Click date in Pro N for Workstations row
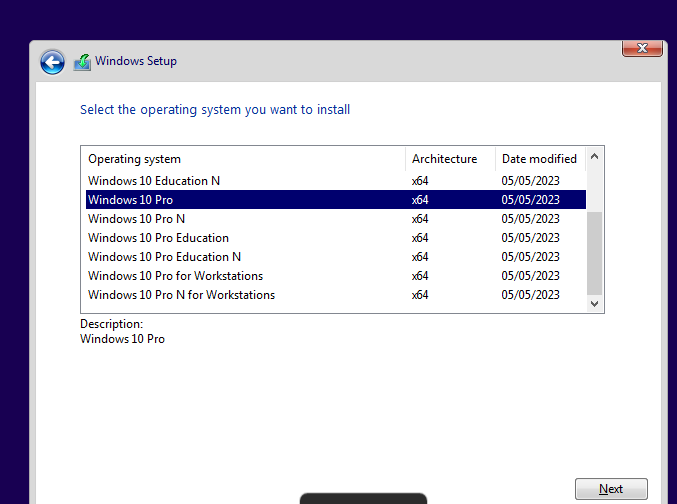This screenshot has width=677, height=504. (x=530, y=295)
